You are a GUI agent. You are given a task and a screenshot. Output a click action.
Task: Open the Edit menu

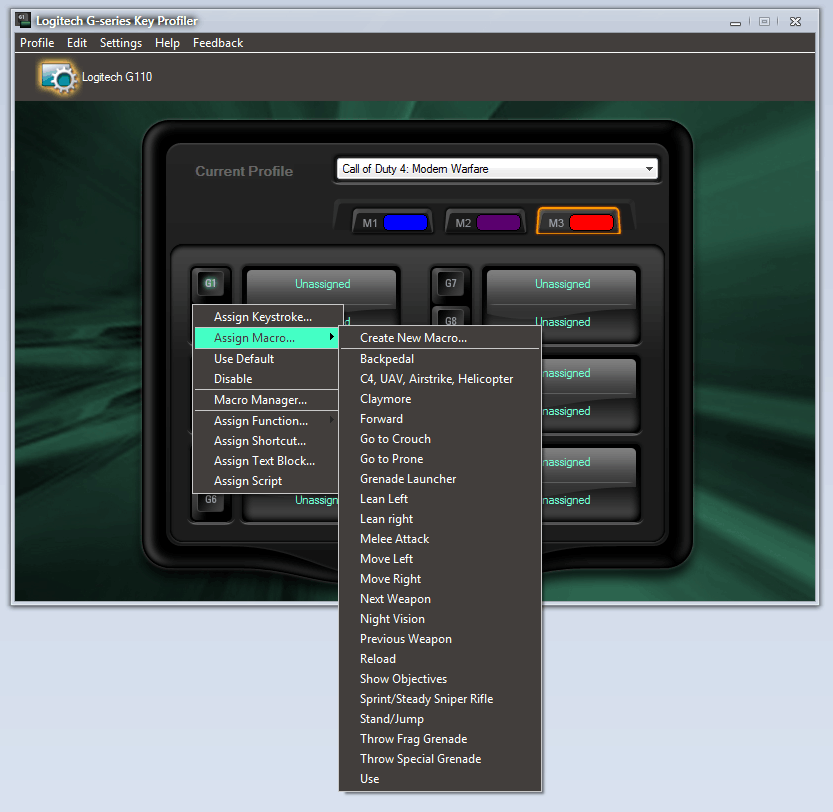(x=77, y=43)
